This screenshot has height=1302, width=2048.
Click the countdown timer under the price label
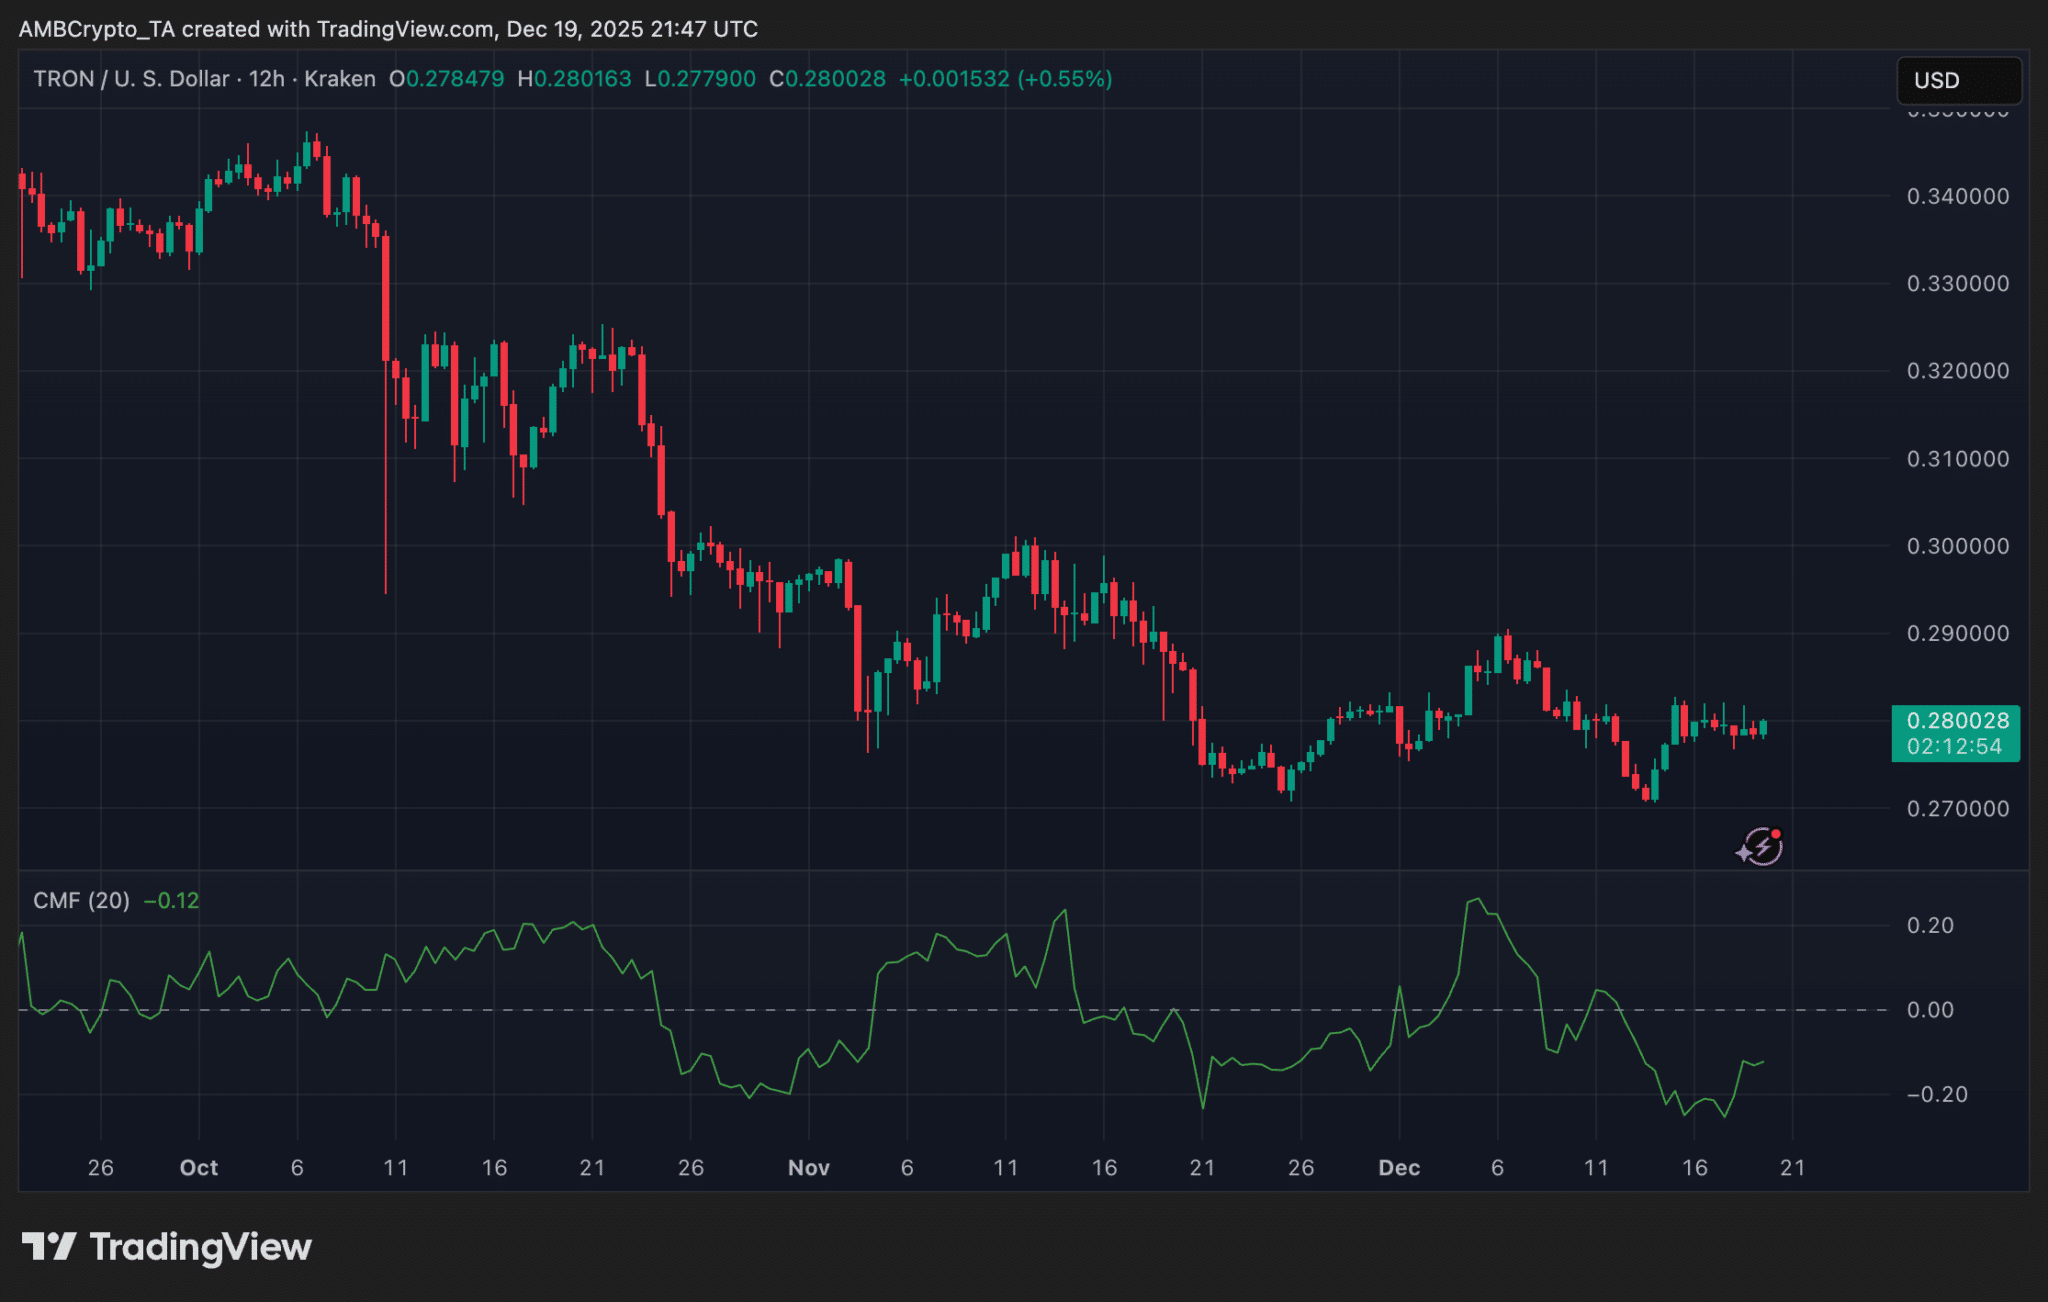click(x=1955, y=747)
